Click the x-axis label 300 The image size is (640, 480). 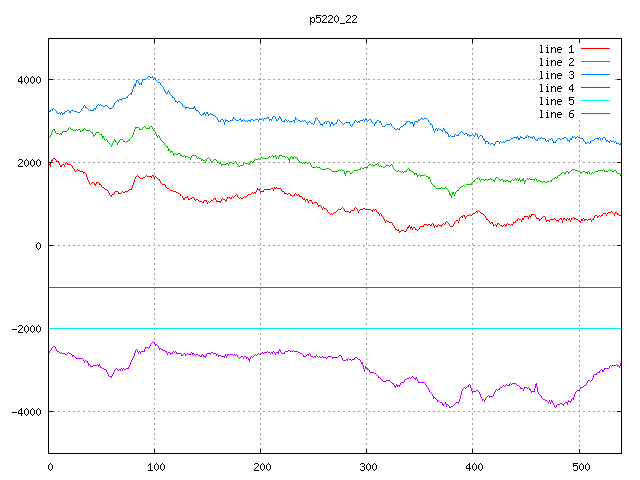368,467
